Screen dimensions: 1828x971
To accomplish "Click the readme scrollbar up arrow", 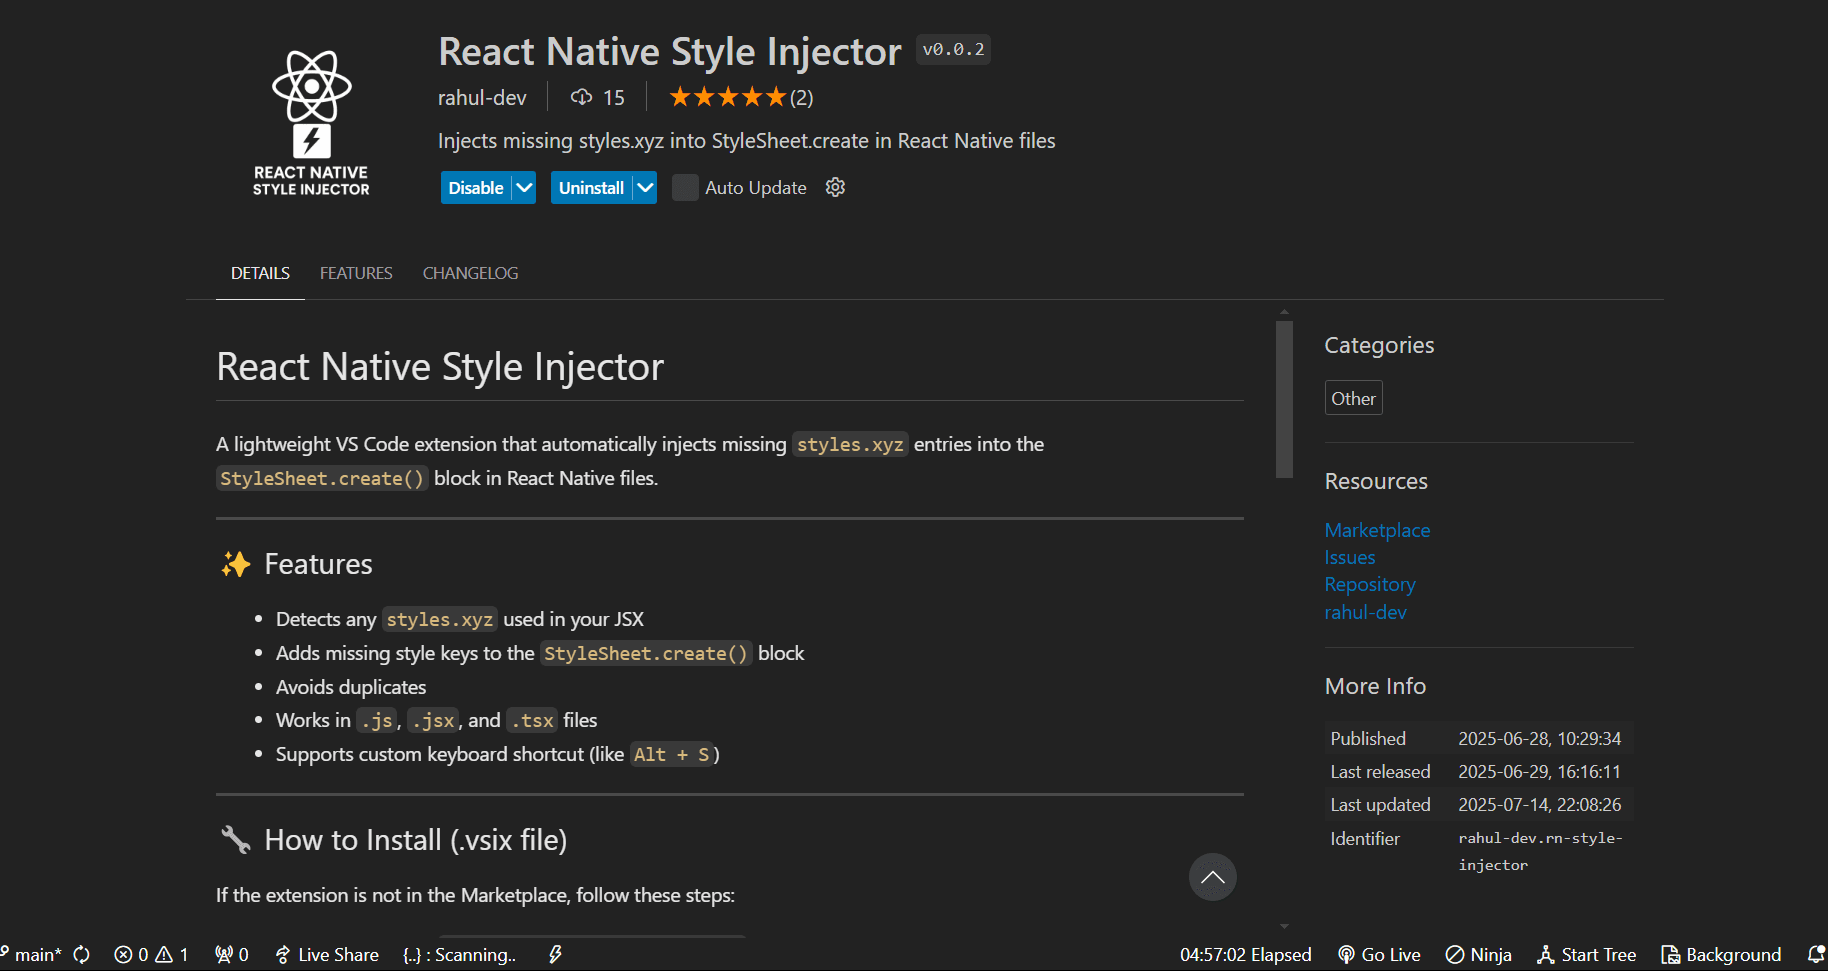I will (1284, 312).
